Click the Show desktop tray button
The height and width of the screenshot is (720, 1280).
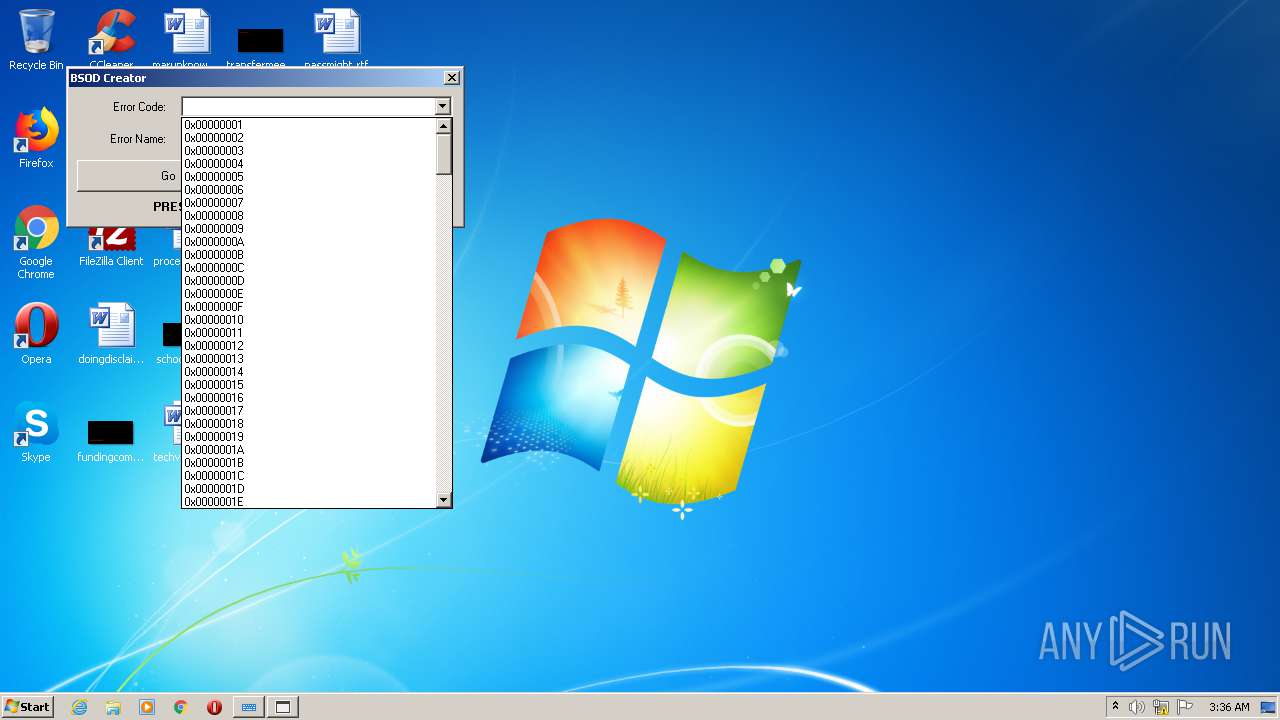point(1268,707)
